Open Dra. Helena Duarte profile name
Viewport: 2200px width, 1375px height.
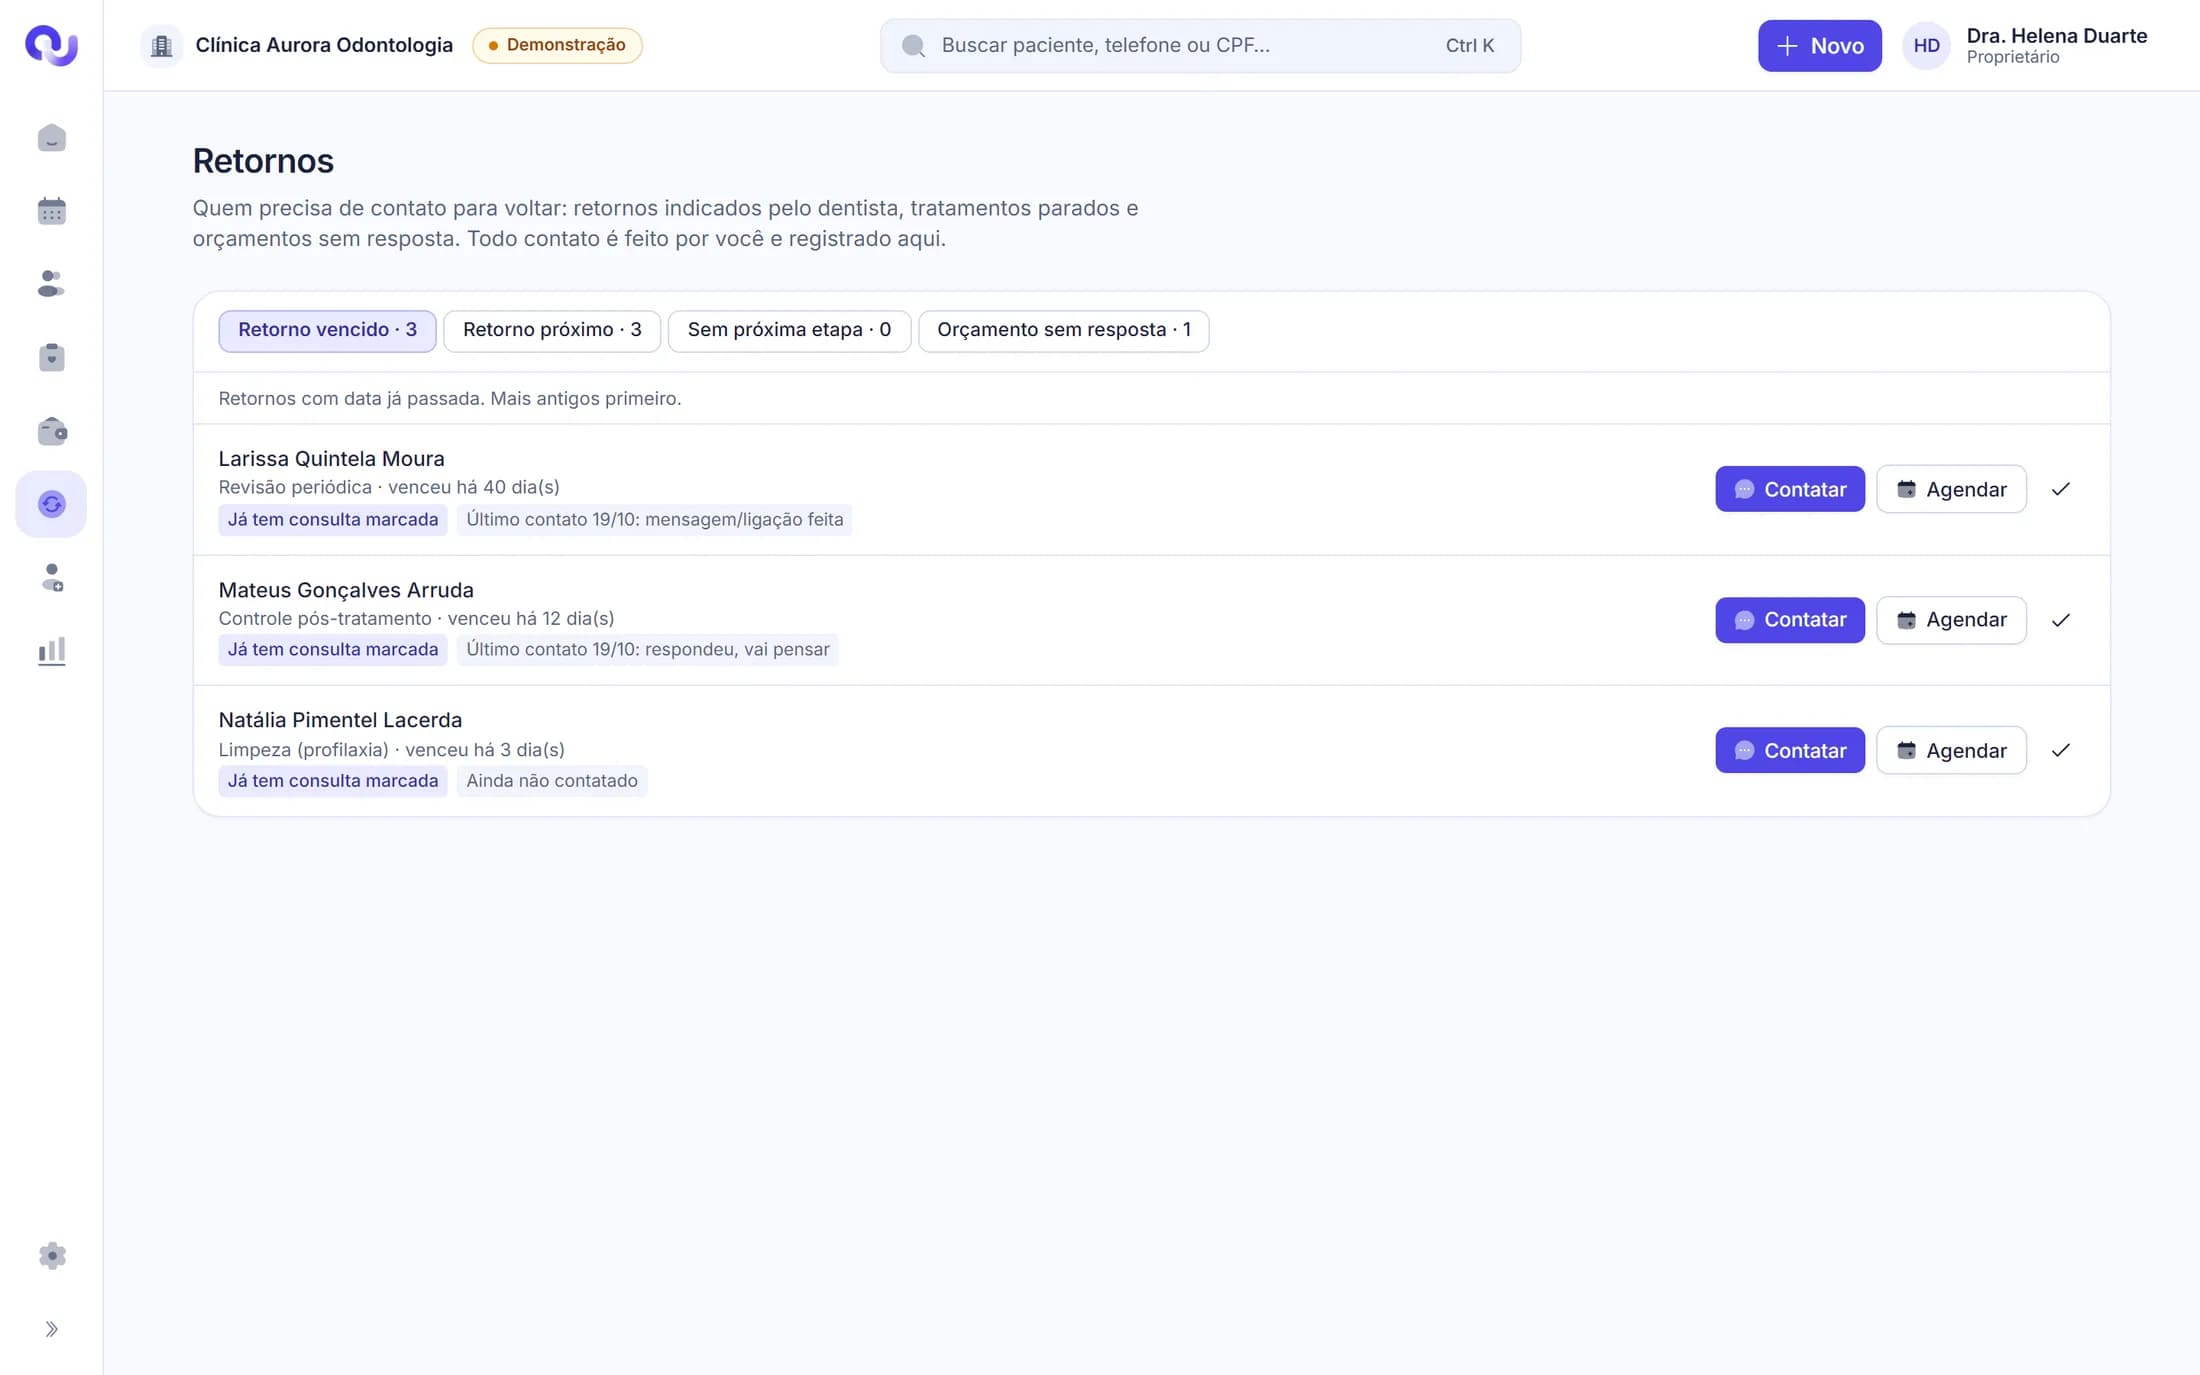click(2056, 36)
